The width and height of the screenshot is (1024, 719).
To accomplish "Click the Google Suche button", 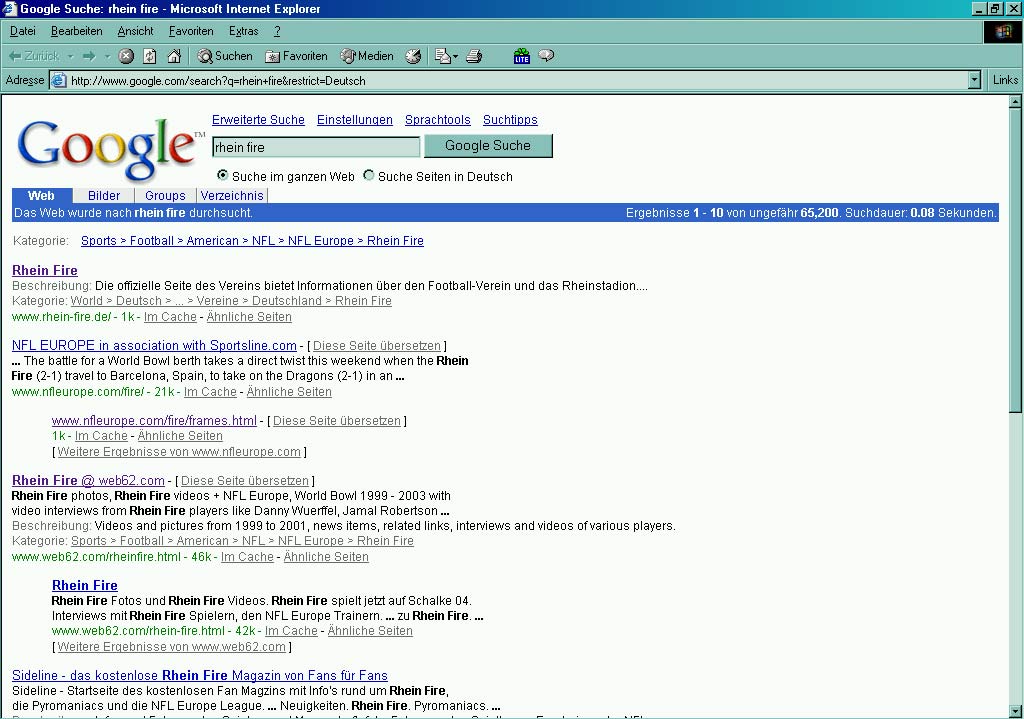I will point(488,146).
